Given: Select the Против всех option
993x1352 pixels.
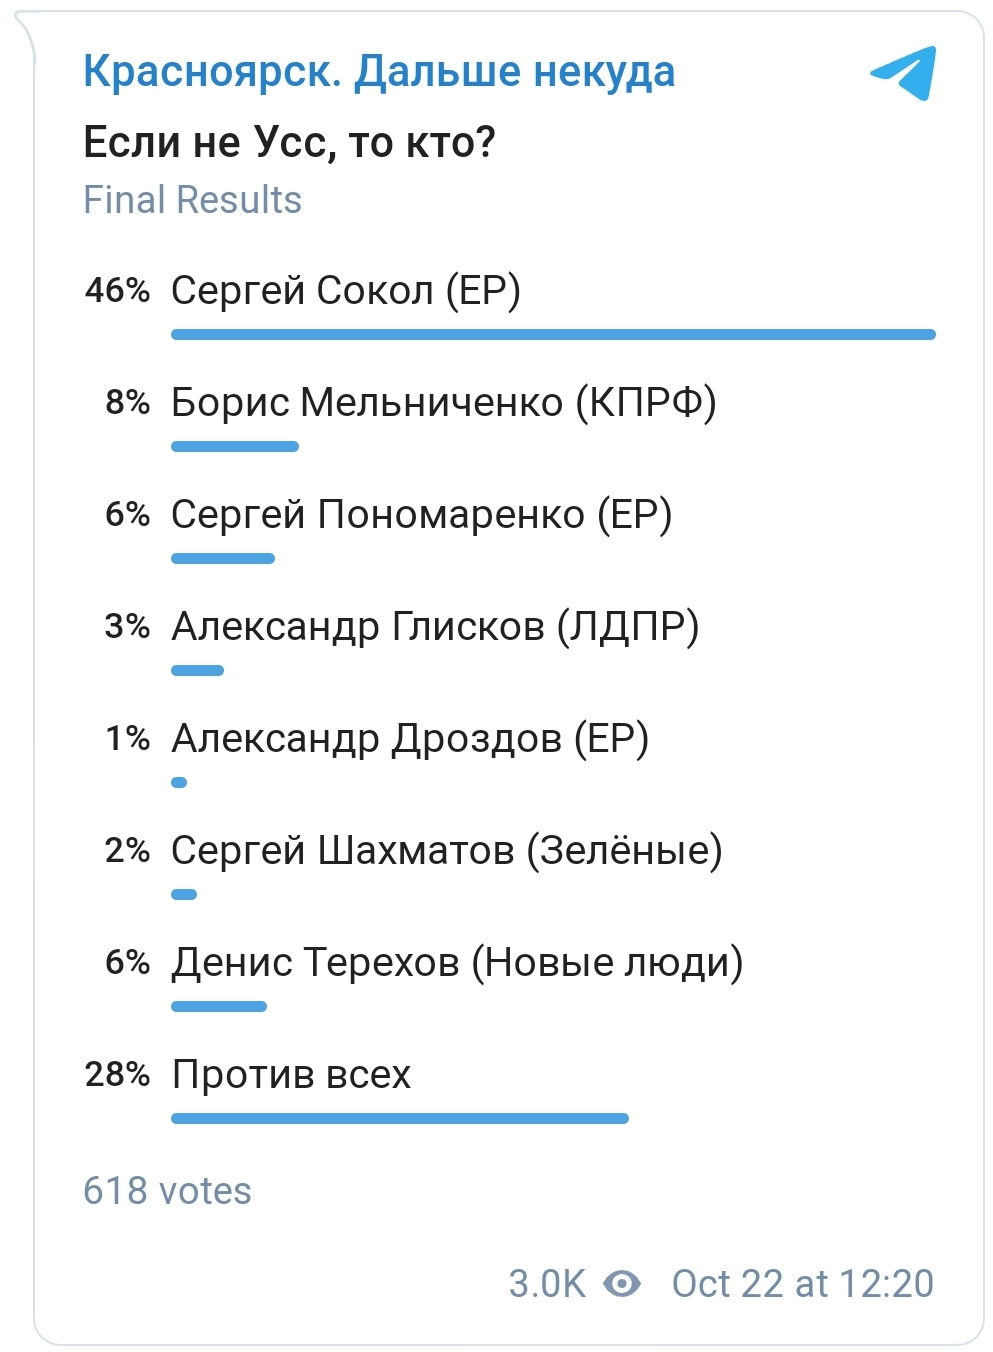Looking at the screenshot, I should pyautogui.click(x=291, y=1075).
